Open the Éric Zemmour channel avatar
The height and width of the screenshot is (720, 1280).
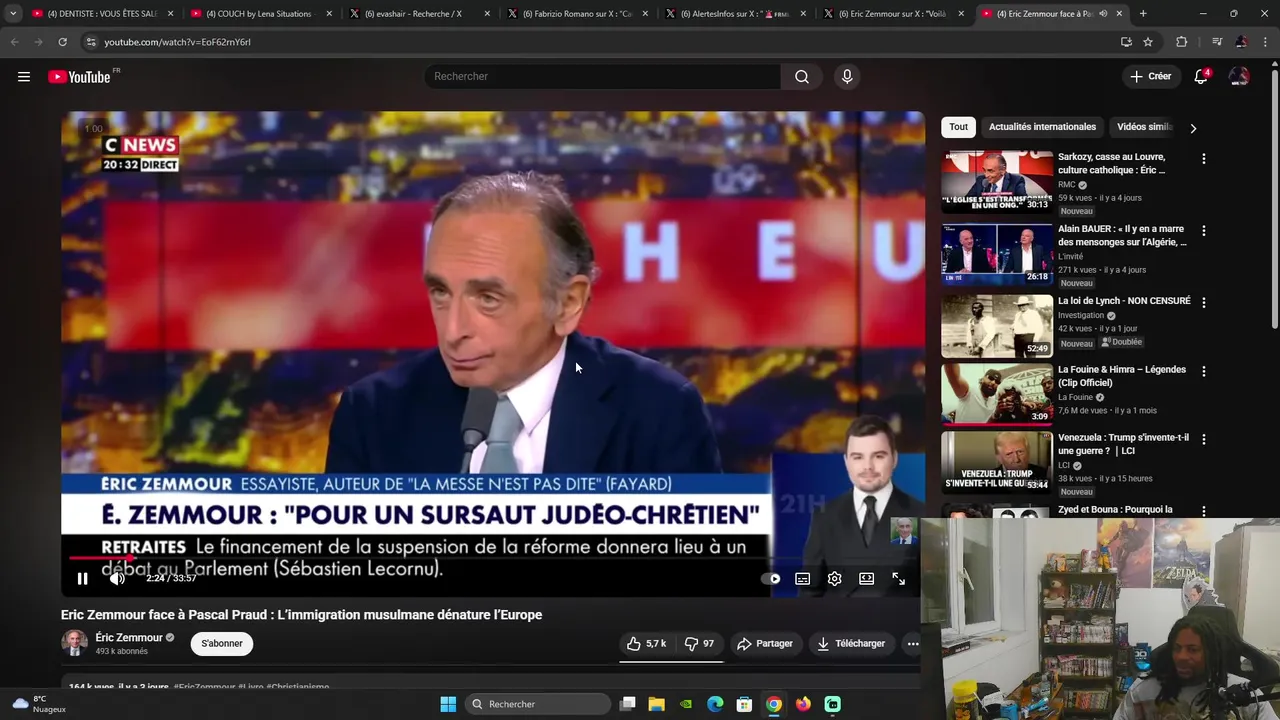[74, 643]
